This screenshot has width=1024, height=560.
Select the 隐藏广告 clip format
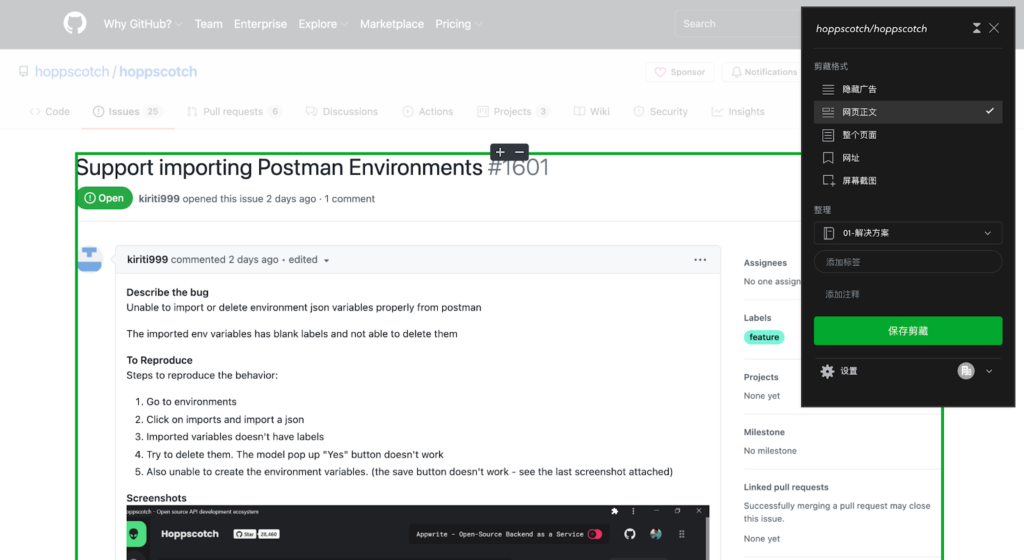(908, 89)
